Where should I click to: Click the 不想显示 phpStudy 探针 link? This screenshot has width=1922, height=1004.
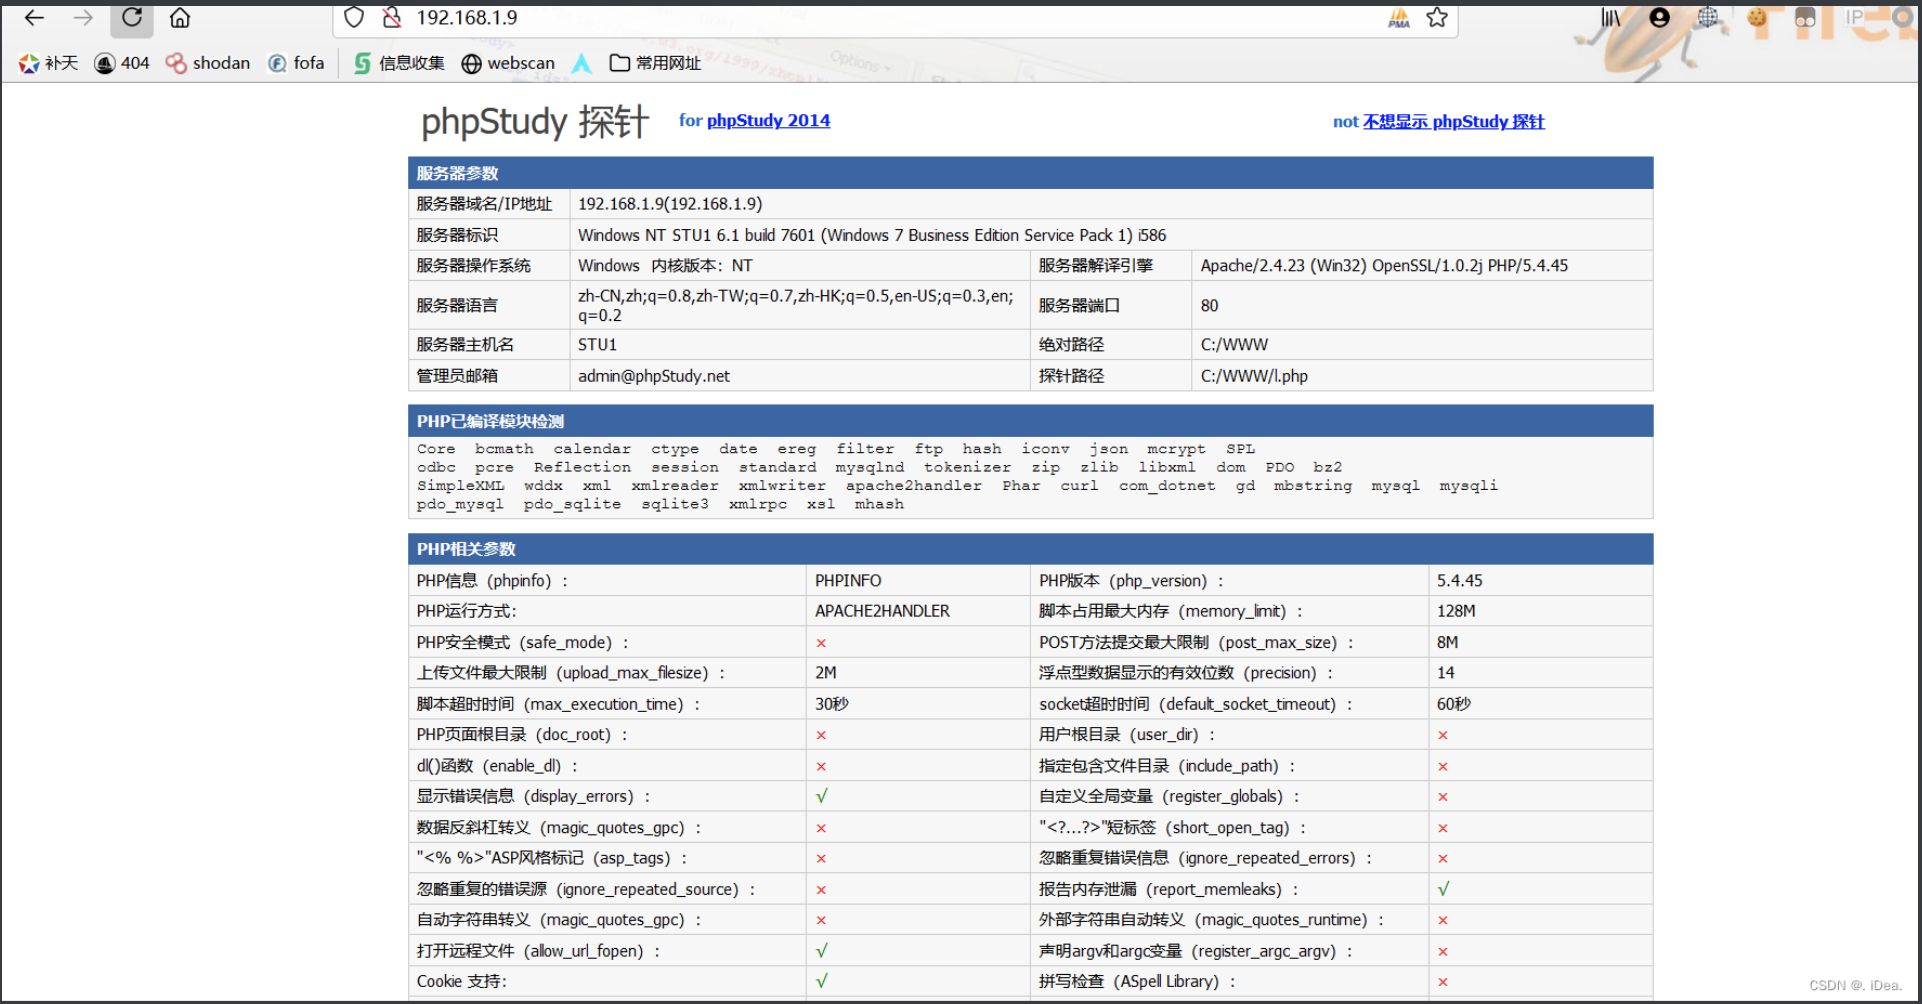point(1453,122)
